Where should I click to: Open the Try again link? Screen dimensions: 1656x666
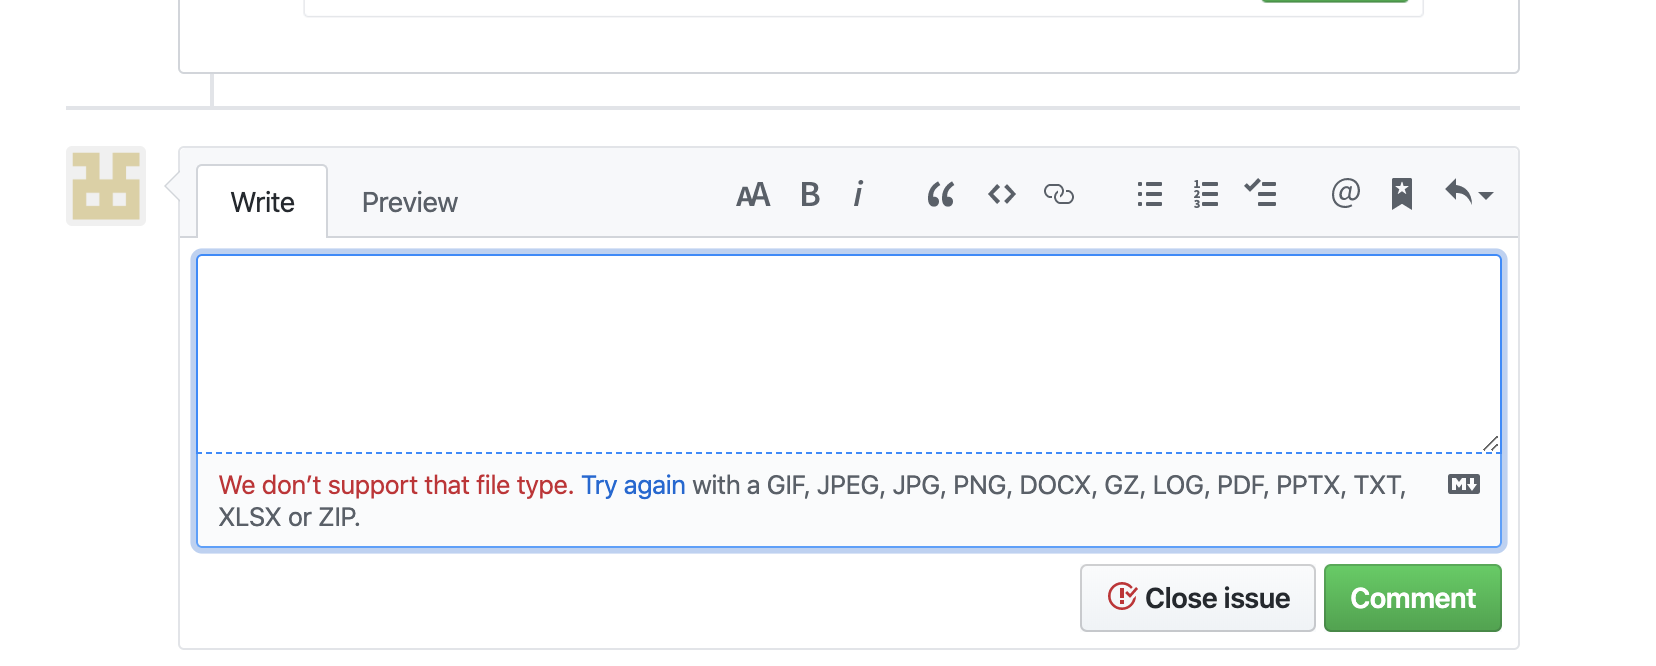(x=633, y=484)
